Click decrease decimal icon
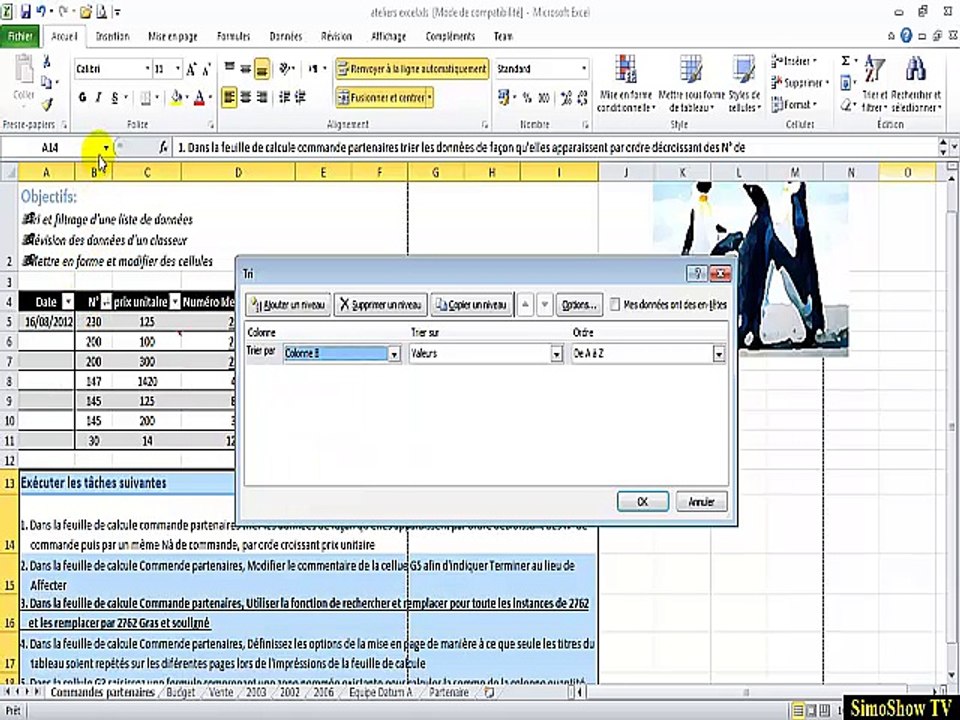Screen dimensions: 960x720 (x=582, y=97)
